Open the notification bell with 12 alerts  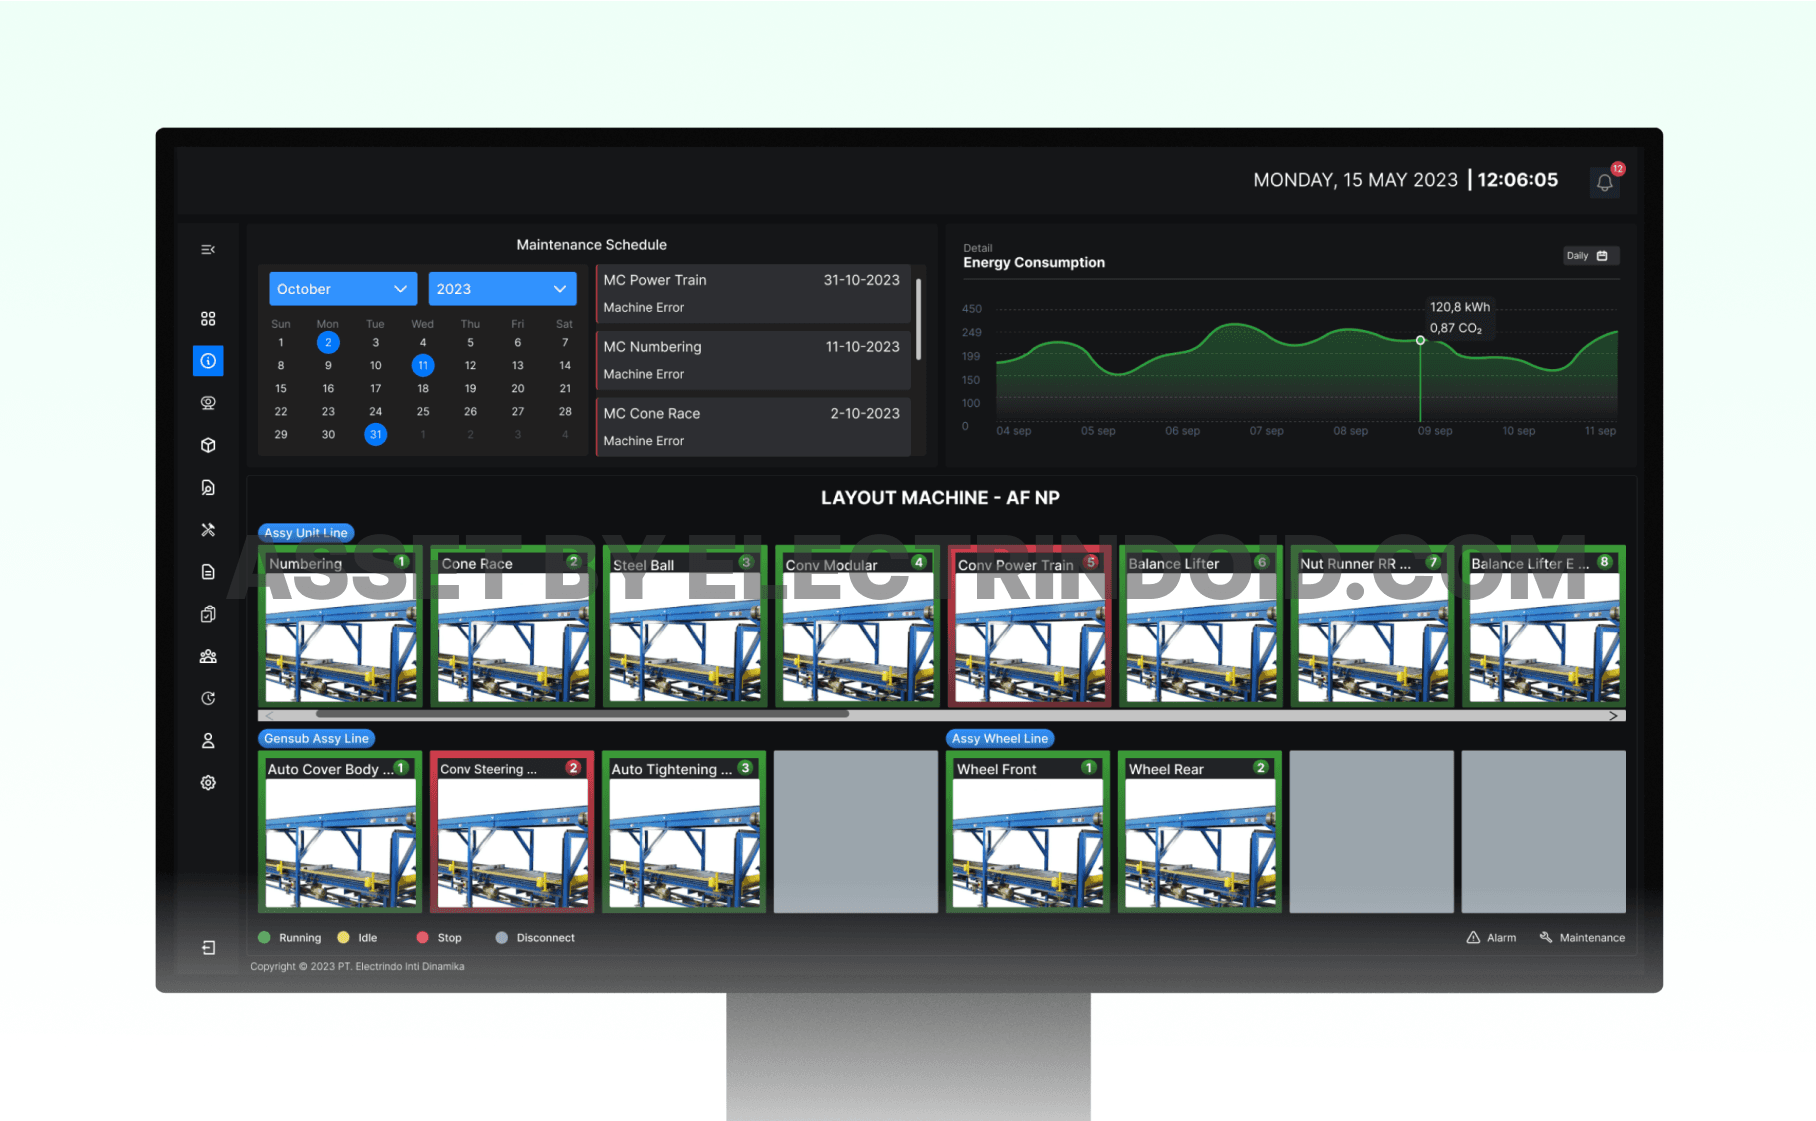point(1606,182)
